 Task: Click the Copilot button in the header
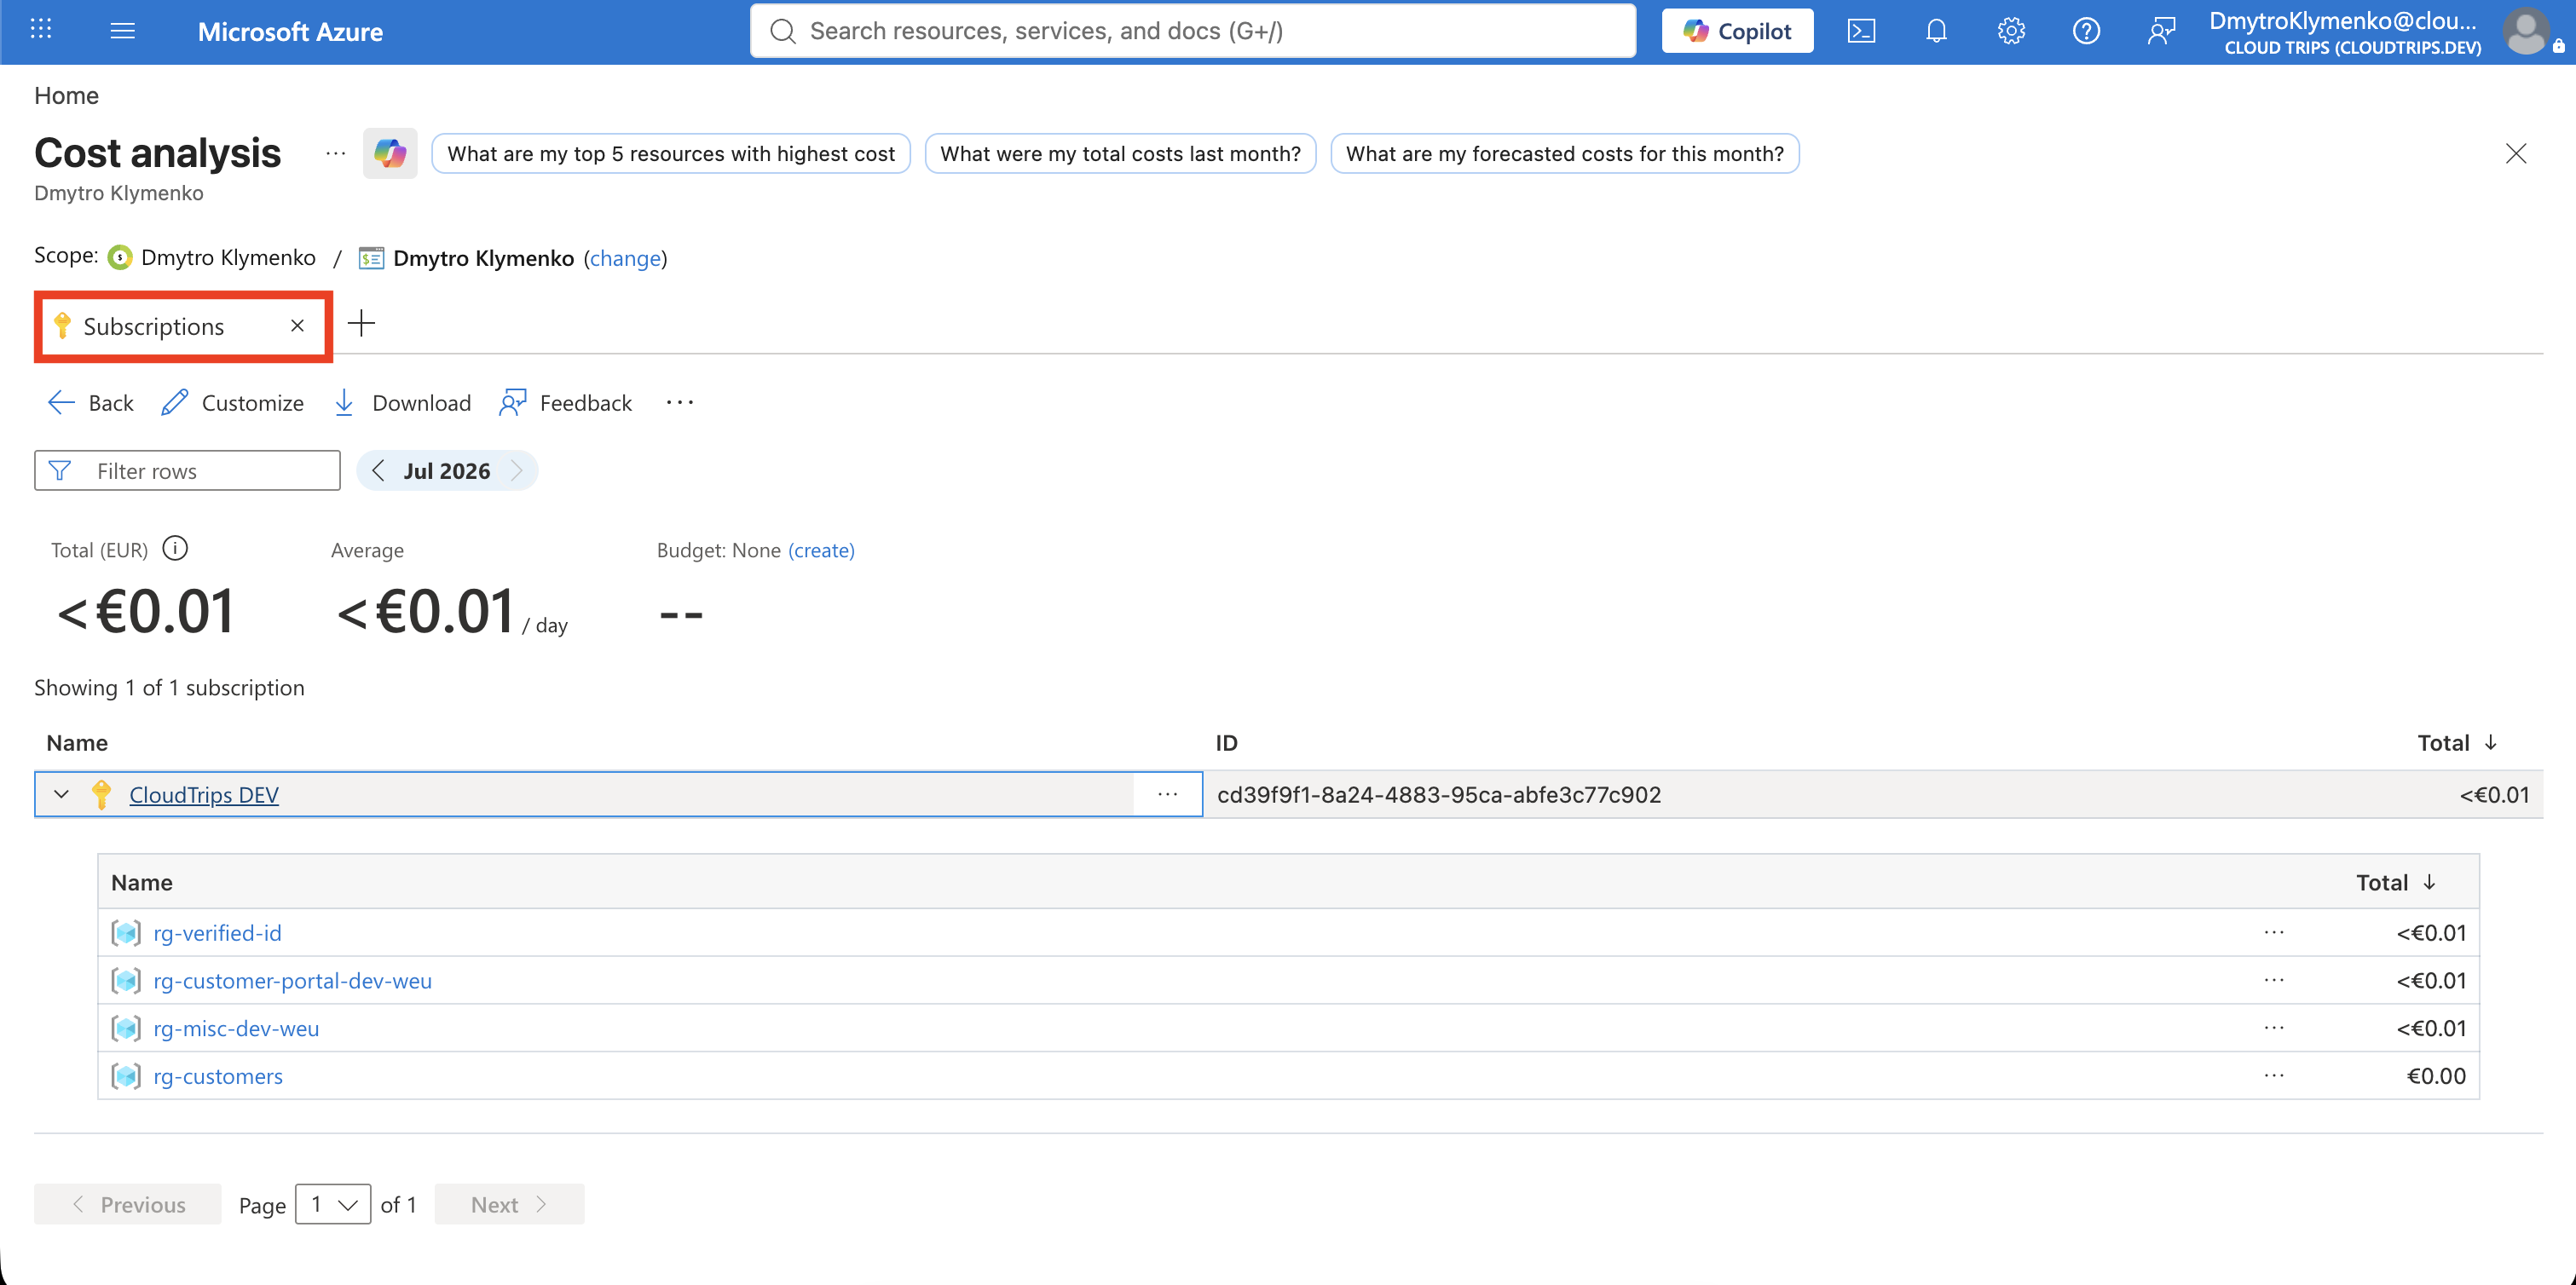pos(1737,31)
